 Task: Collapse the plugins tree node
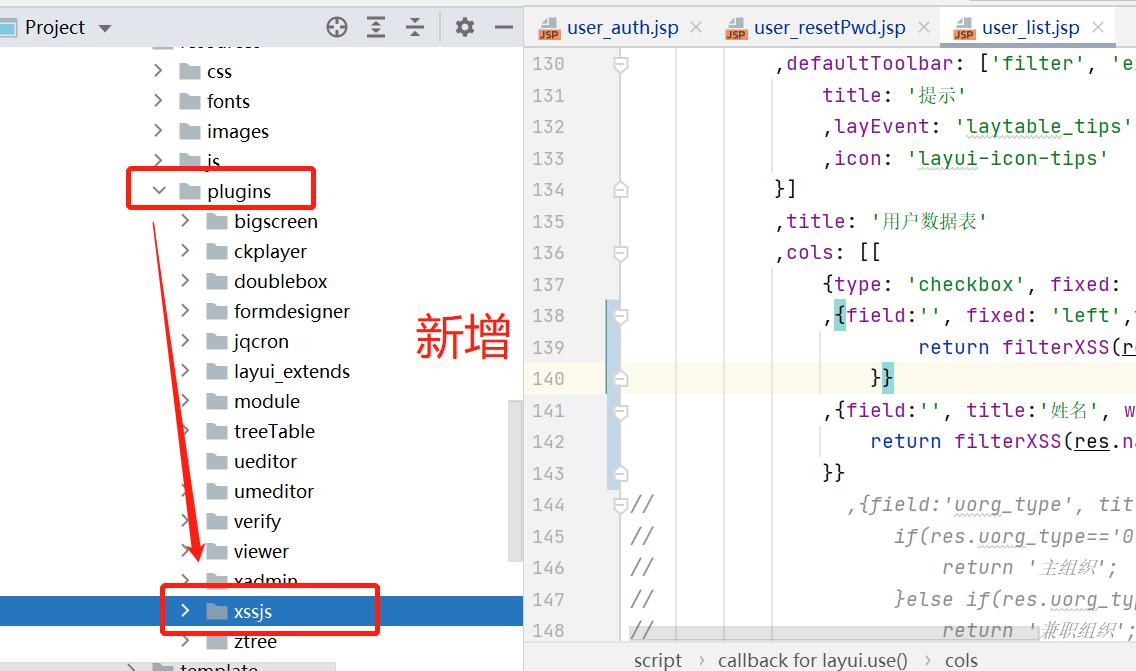(x=158, y=190)
